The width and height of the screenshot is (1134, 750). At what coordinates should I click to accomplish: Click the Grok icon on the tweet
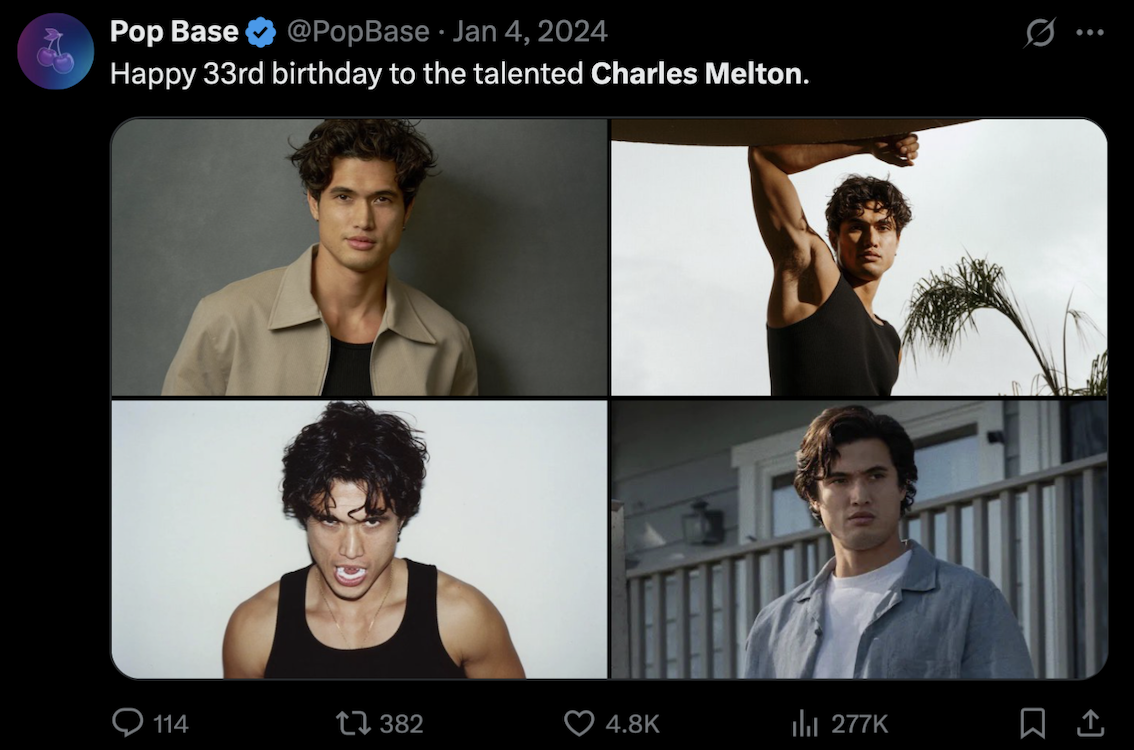coord(1040,33)
